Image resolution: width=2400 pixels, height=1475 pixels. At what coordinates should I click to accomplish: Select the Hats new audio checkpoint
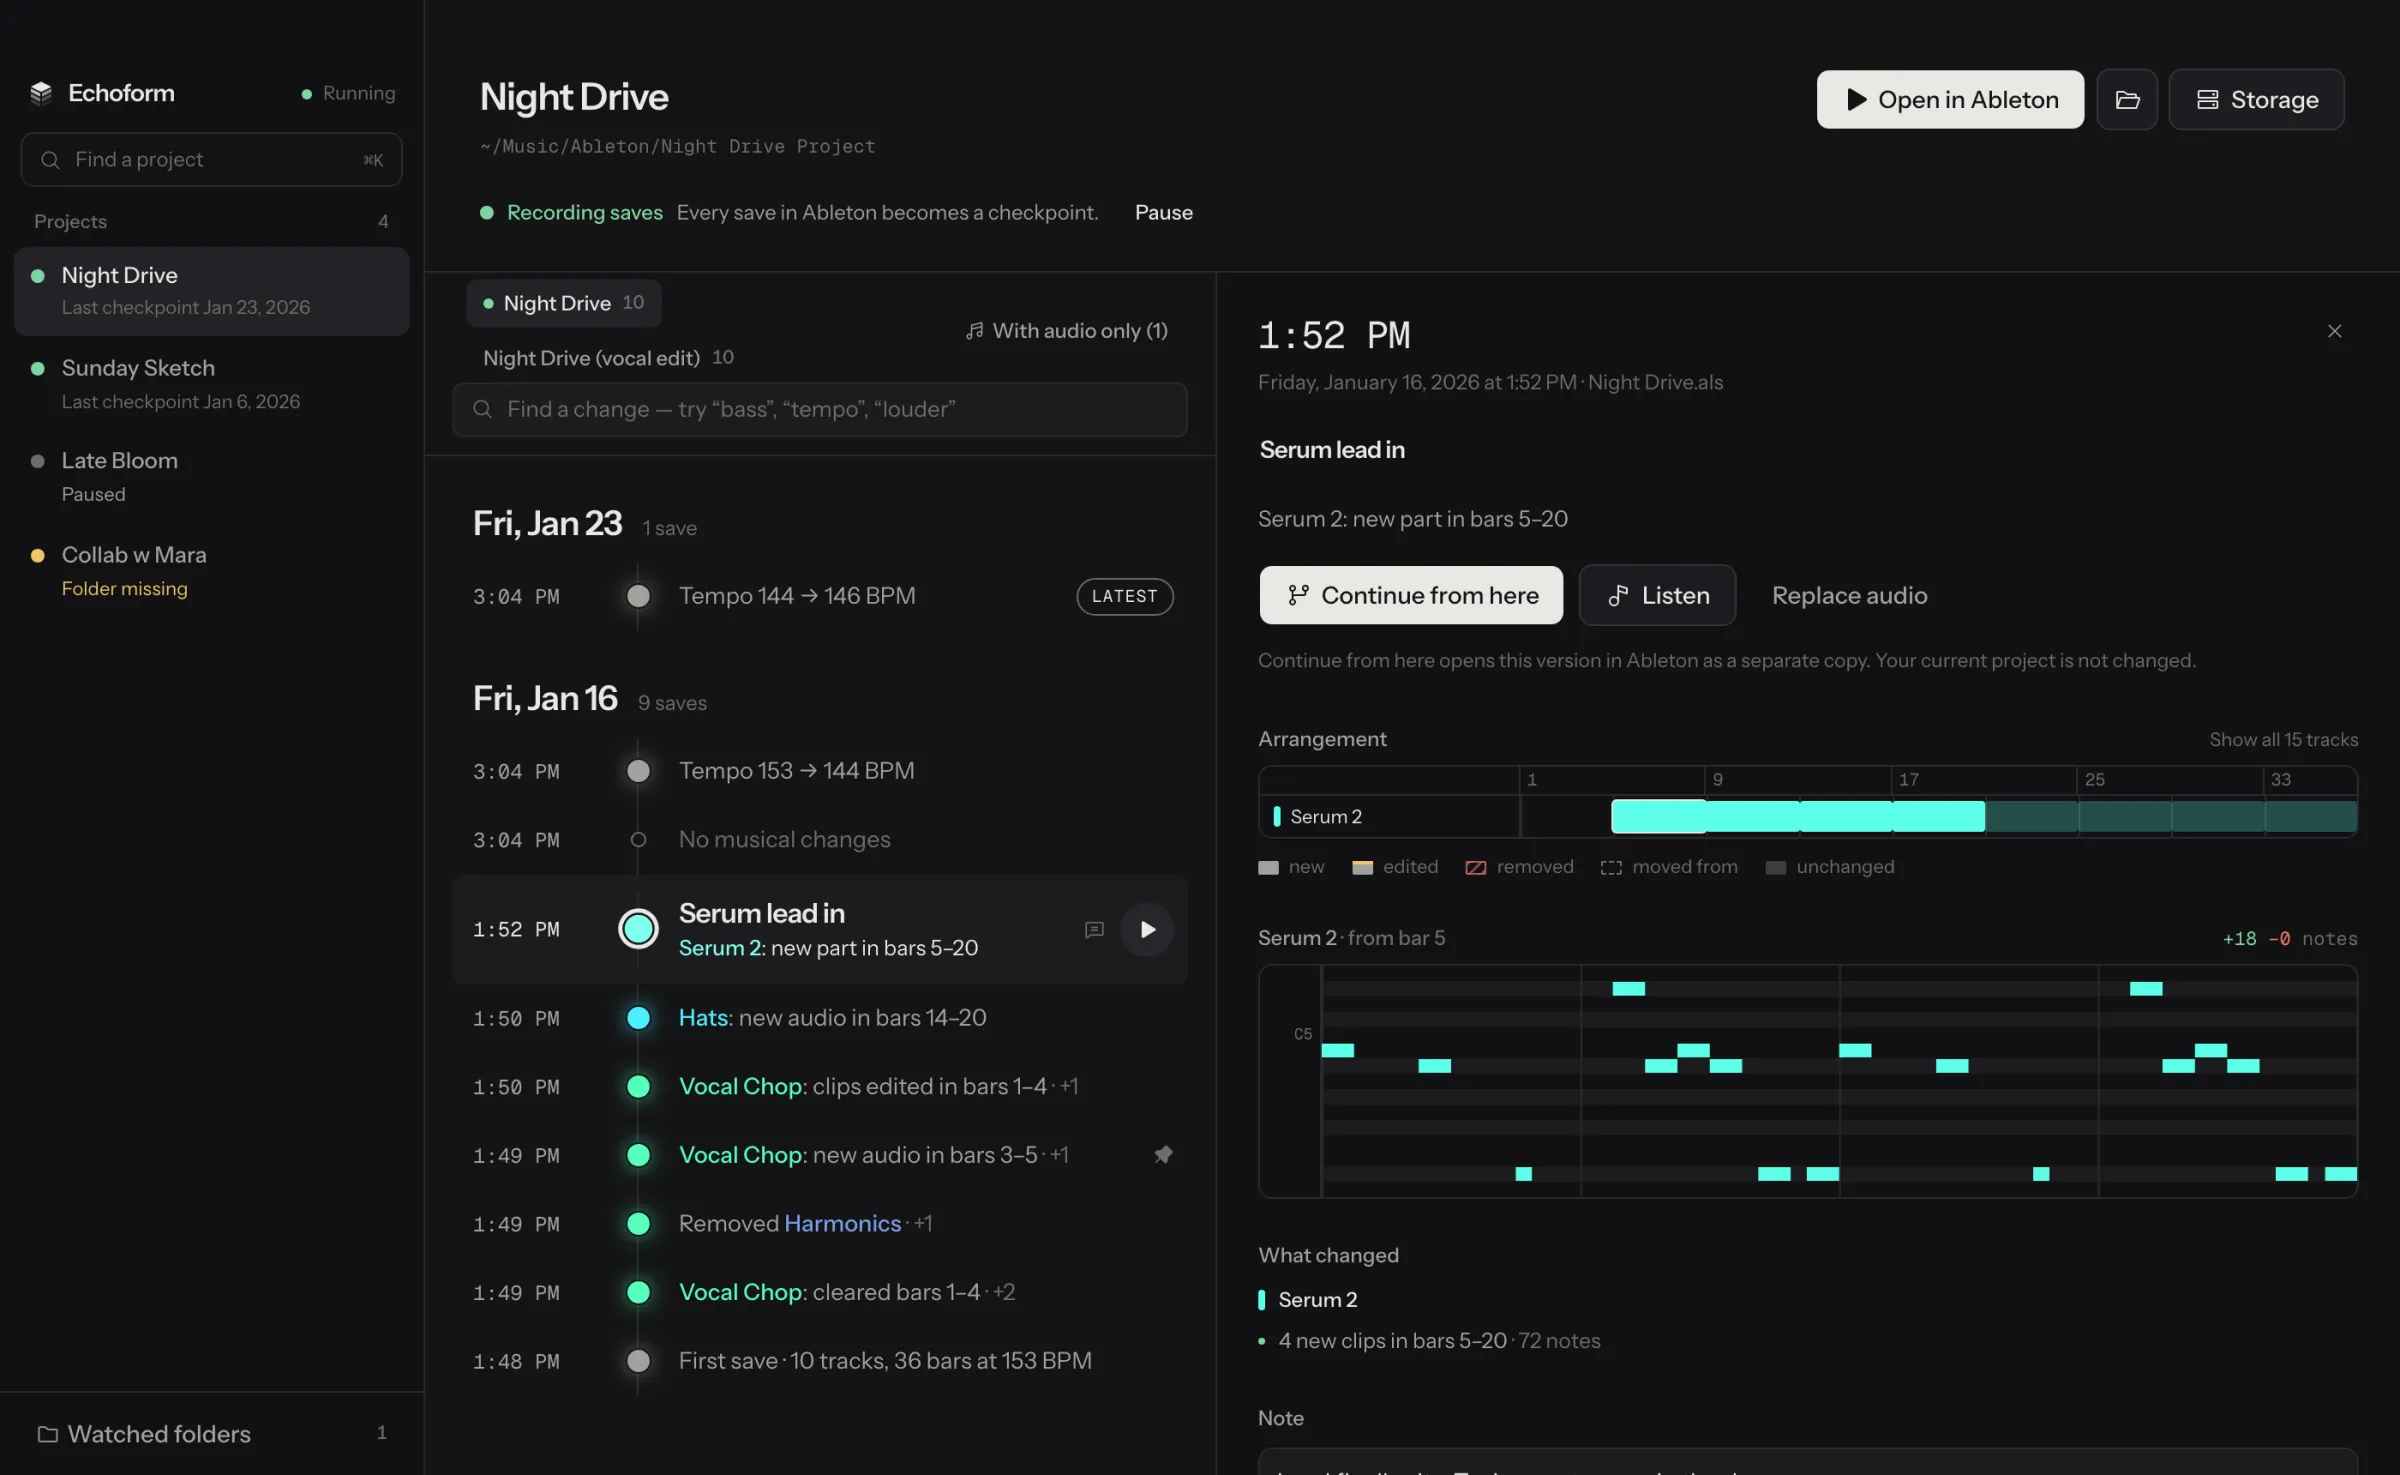pyautogui.click(x=819, y=1018)
